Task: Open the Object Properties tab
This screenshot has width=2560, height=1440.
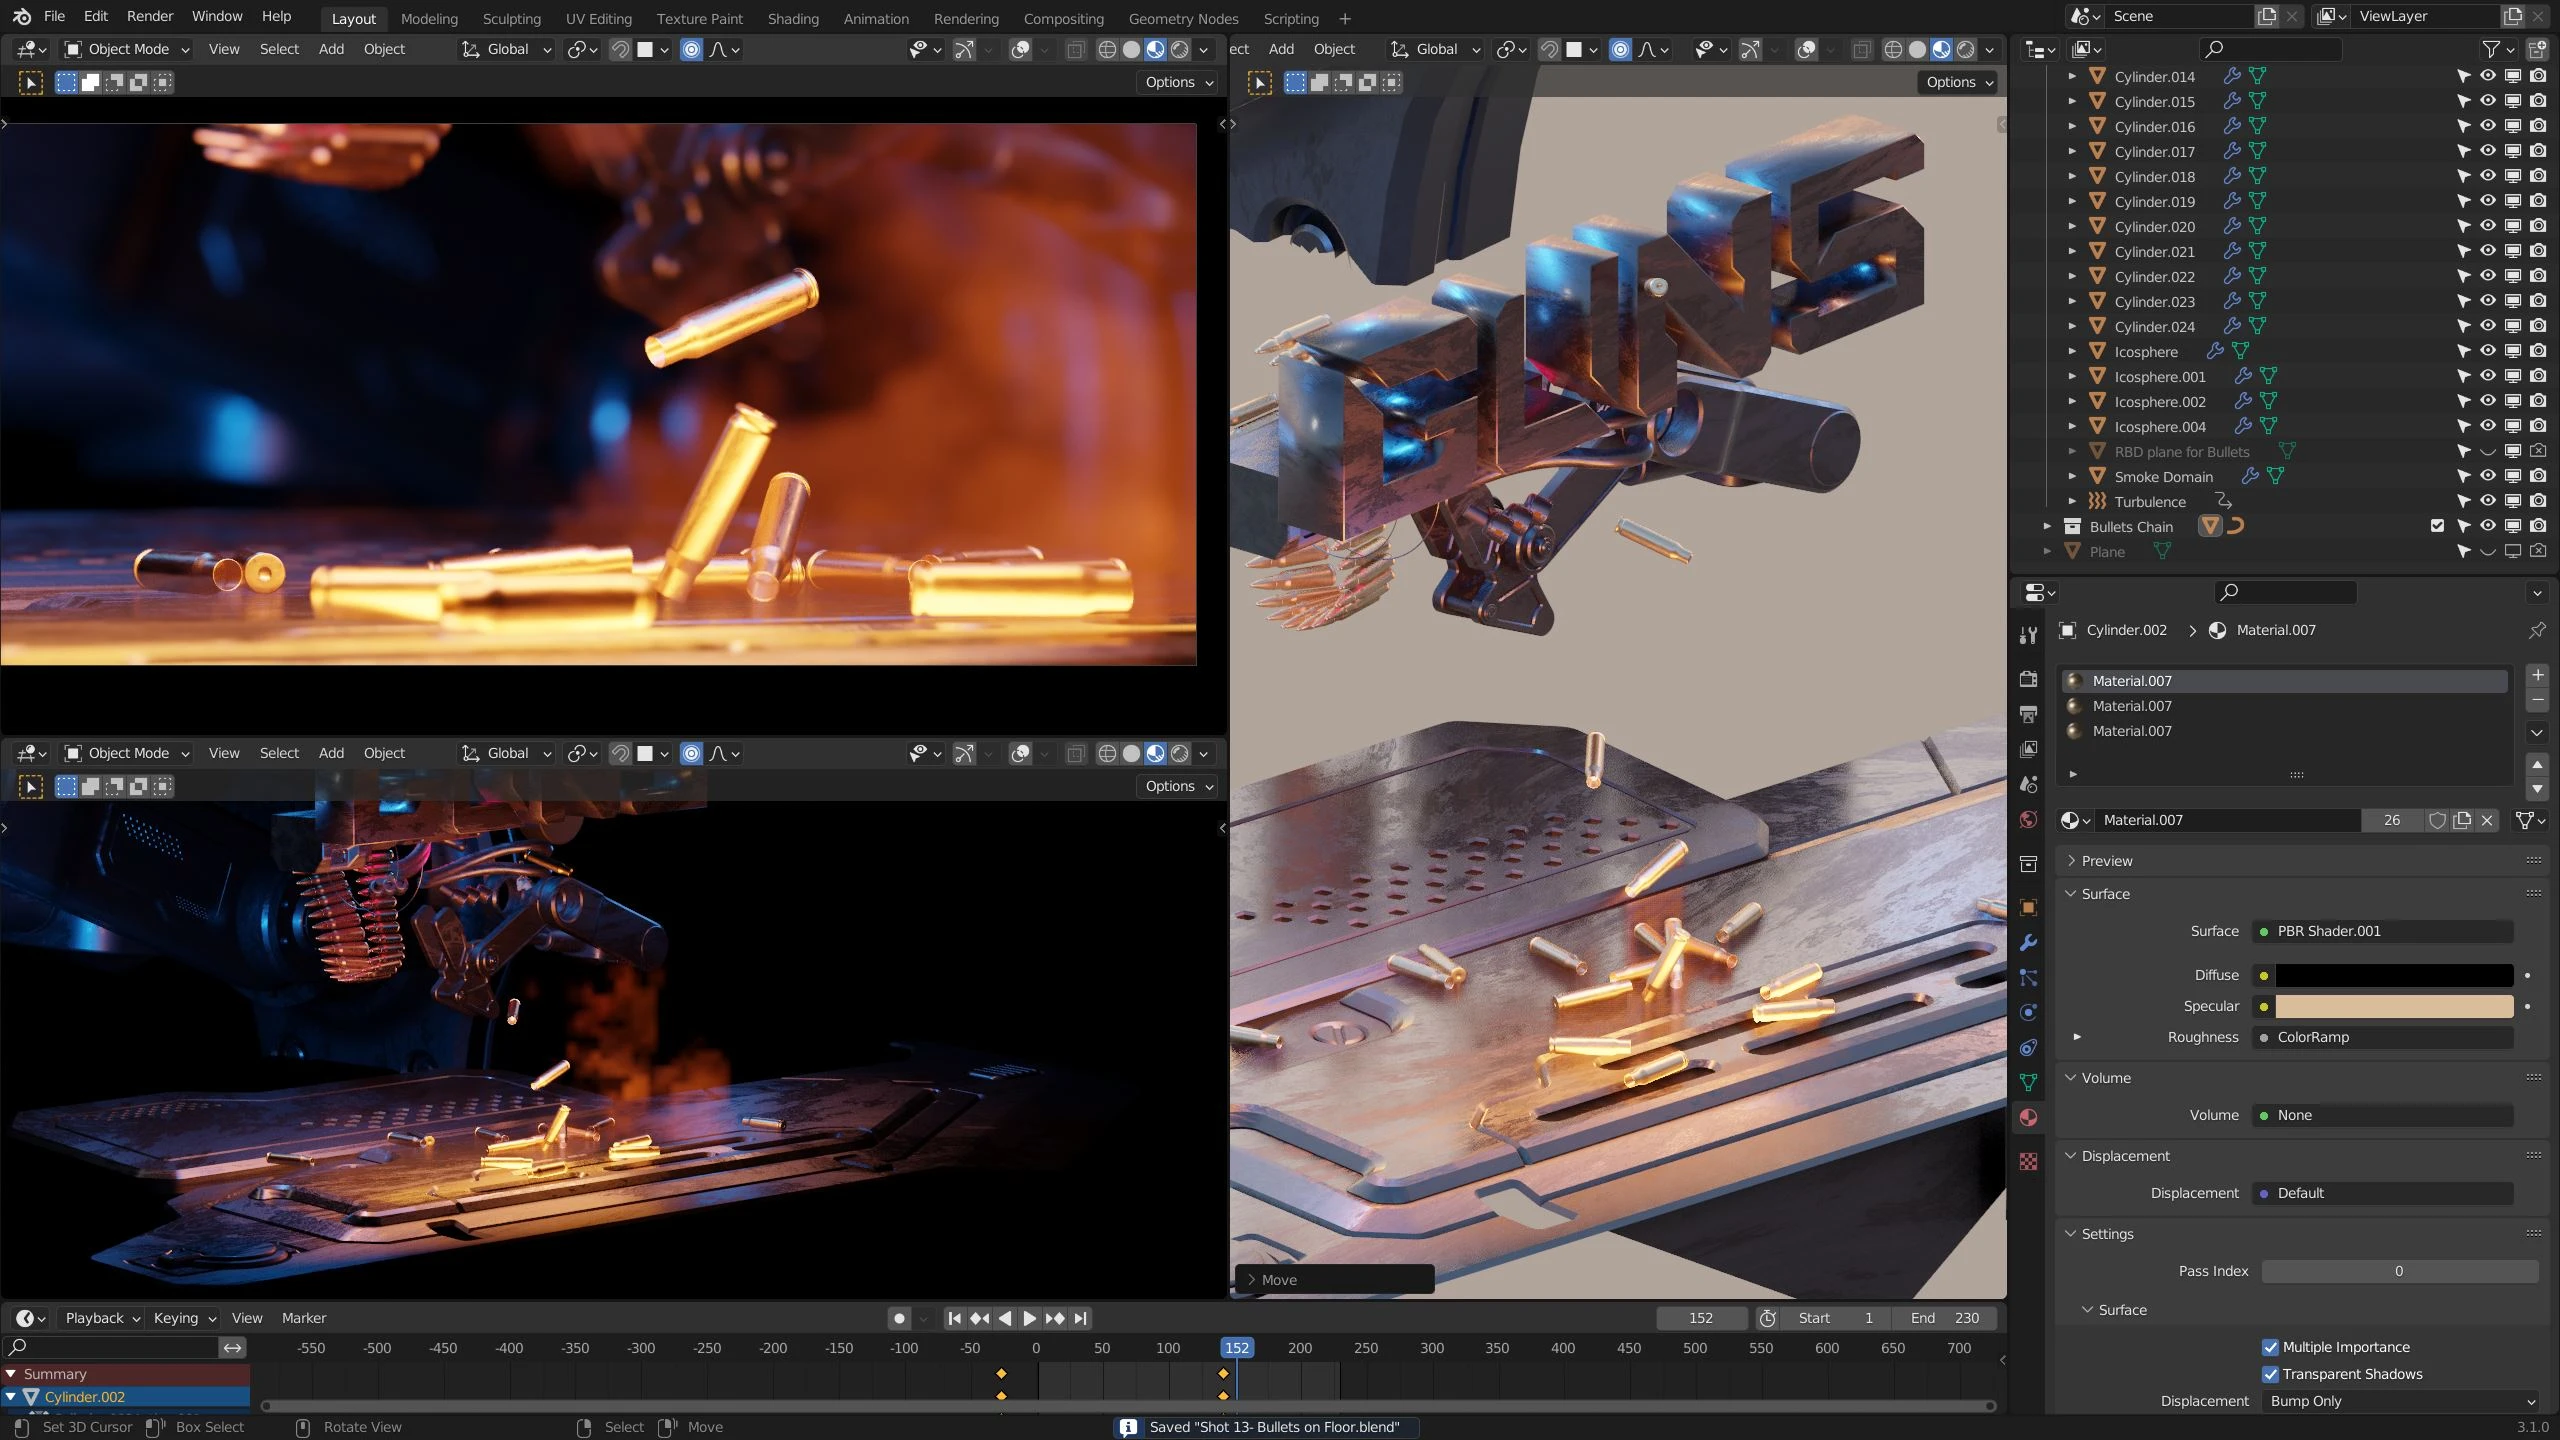Action: [x=2028, y=906]
